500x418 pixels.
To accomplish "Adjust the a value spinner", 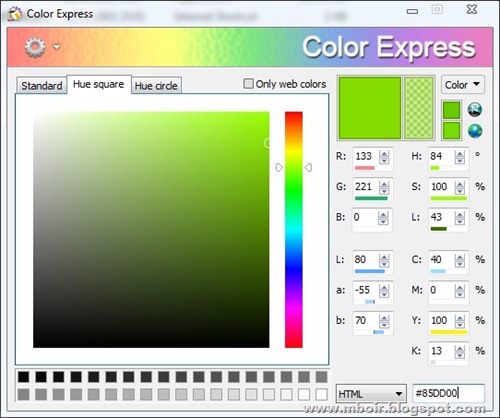I will tap(384, 291).
